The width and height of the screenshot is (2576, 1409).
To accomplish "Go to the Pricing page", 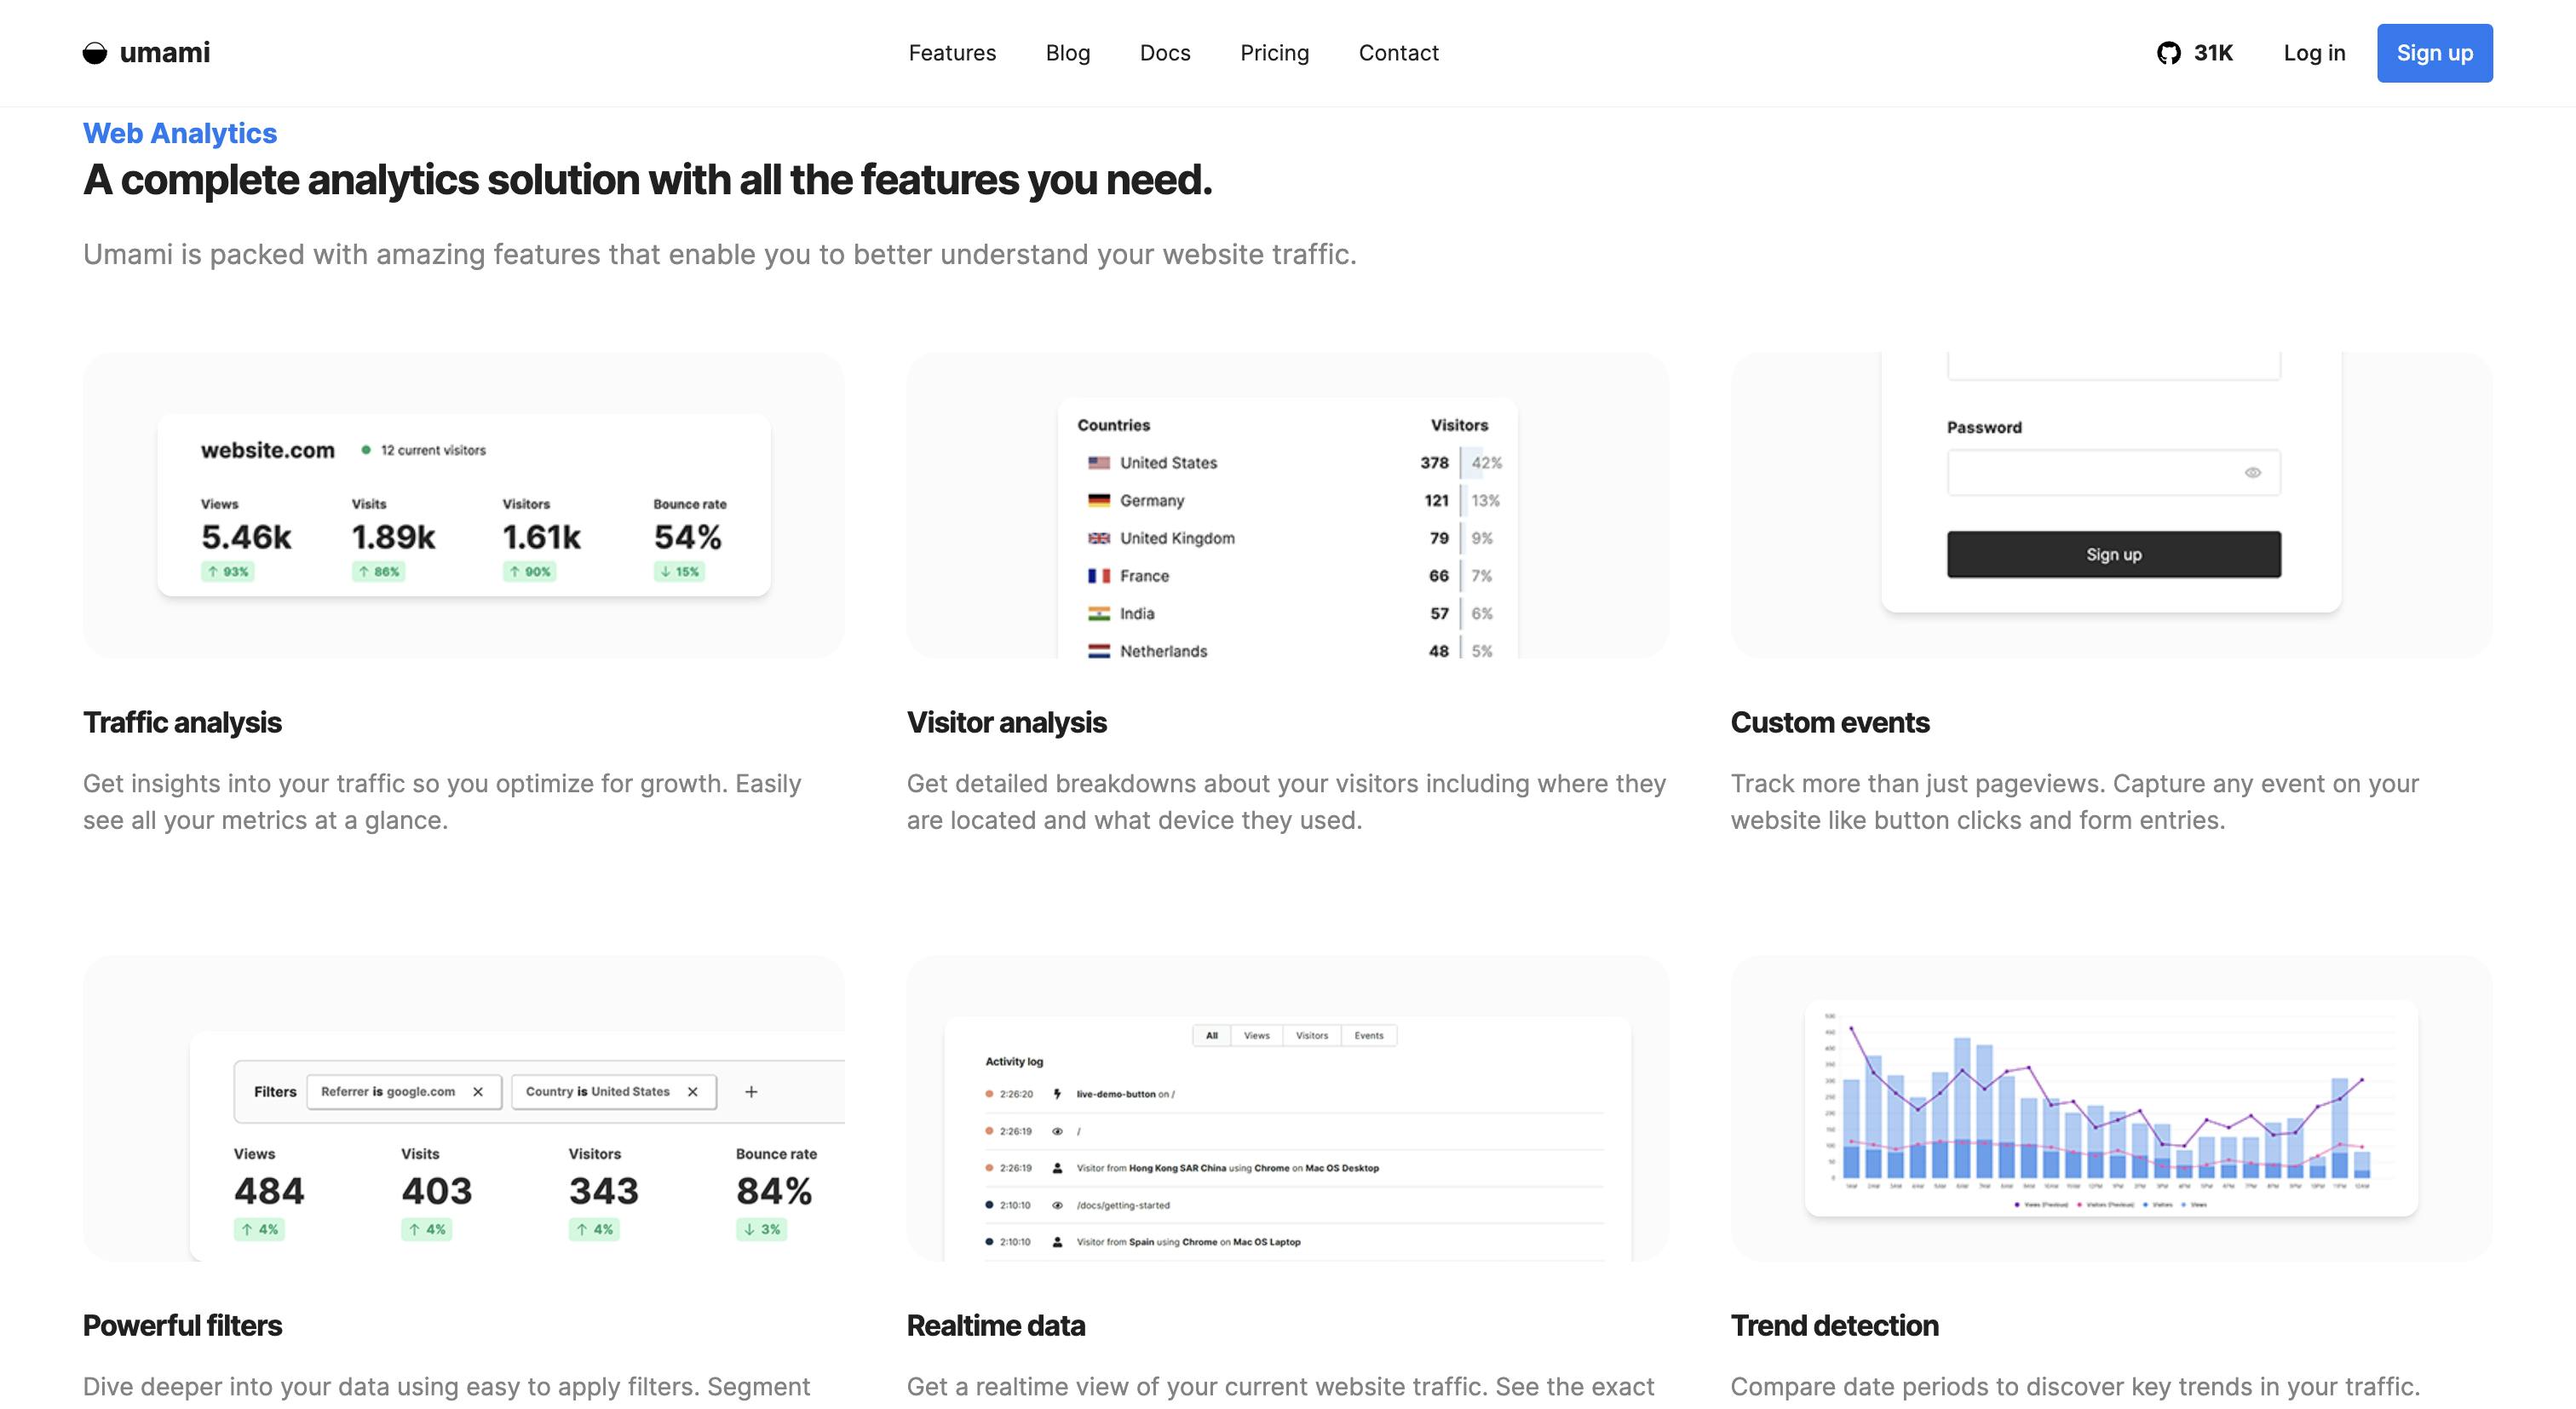I will [1274, 53].
